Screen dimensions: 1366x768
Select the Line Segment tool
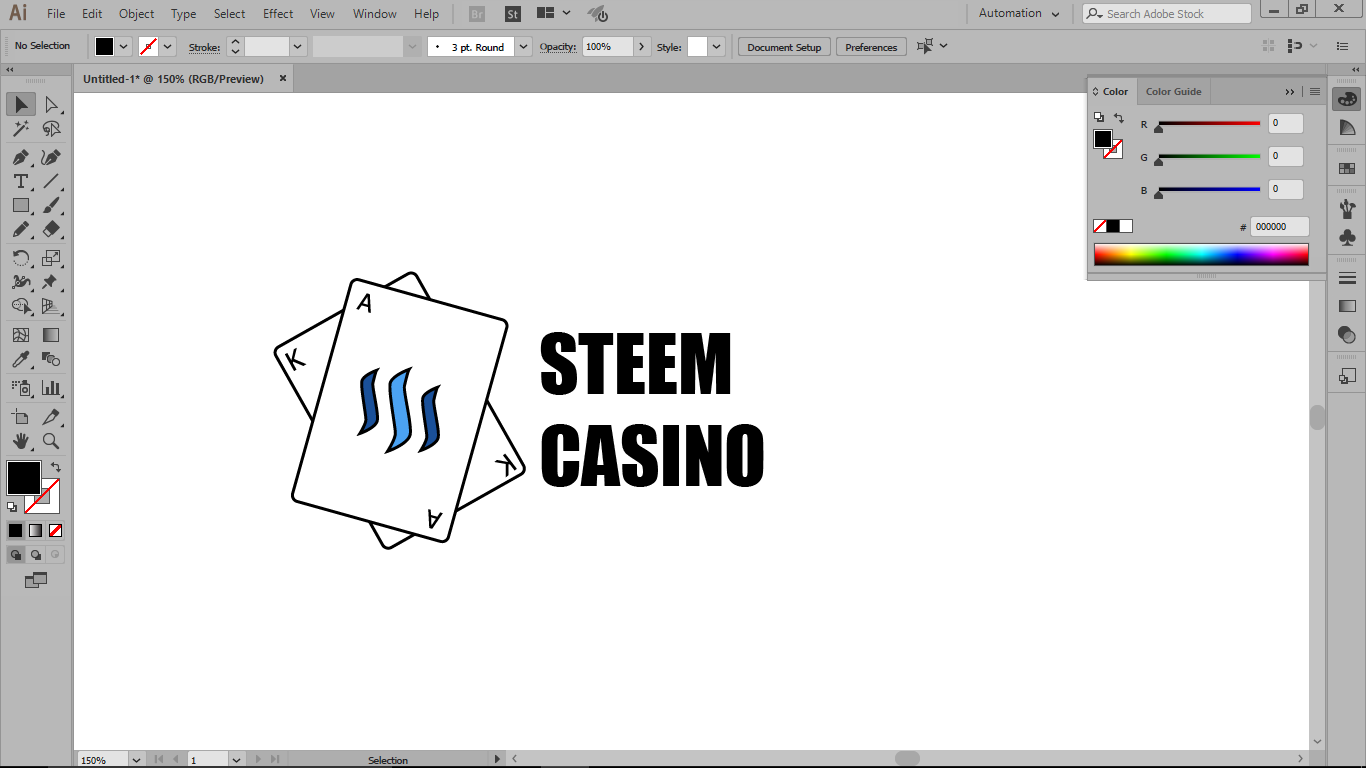tap(51, 181)
